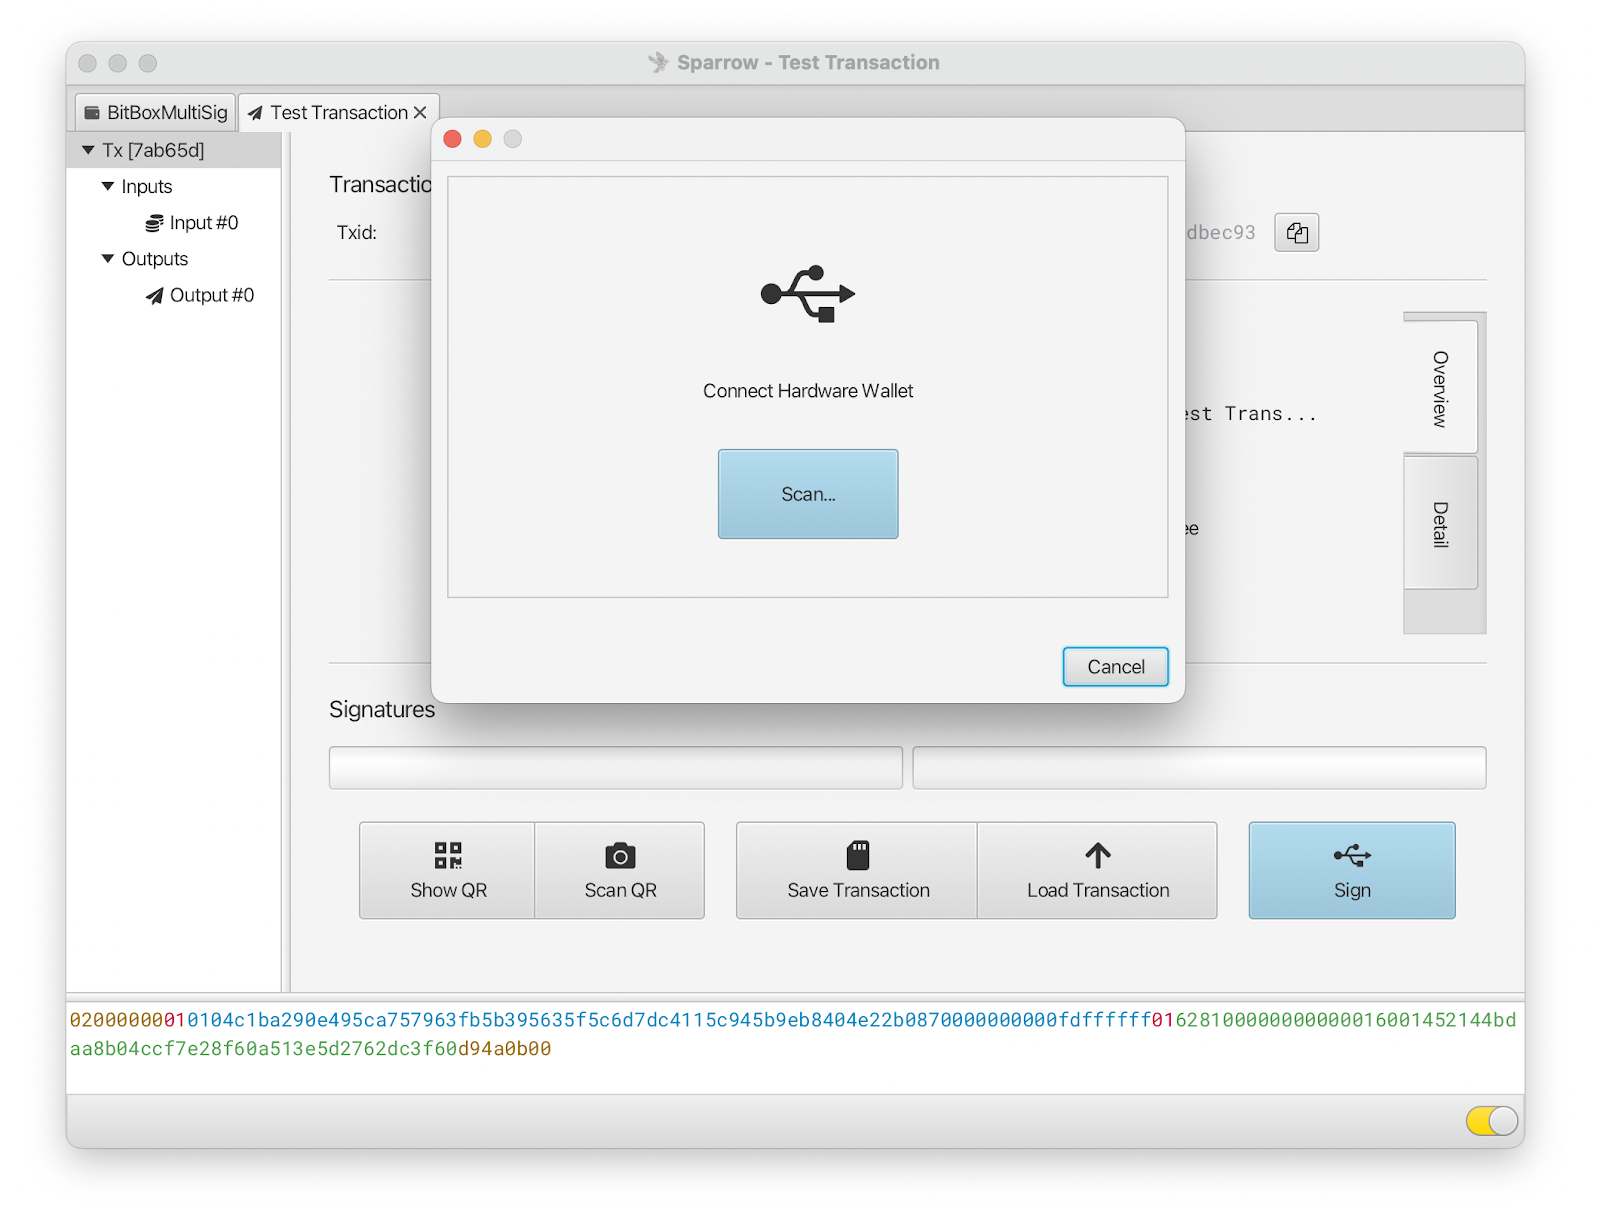1600x1231 pixels.
Task: Select the Outputs tree row
Action: 174,258
